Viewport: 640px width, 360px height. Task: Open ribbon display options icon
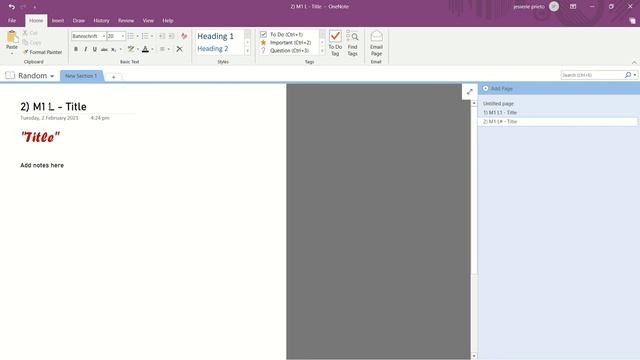[x=573, y=7]
